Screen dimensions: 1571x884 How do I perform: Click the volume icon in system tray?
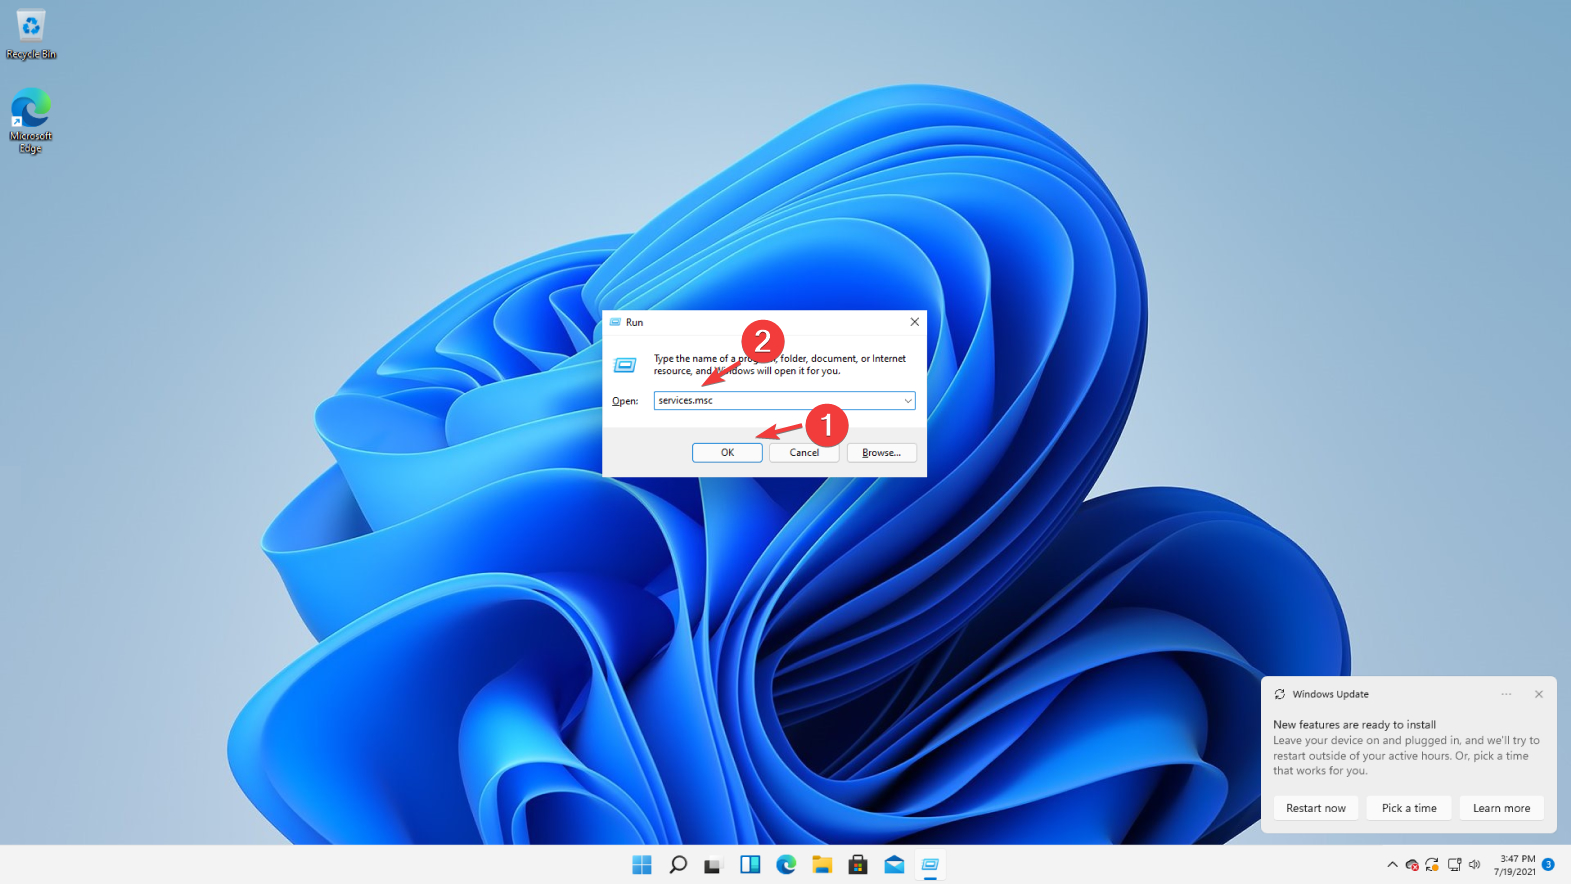[x=1475, y=865]
